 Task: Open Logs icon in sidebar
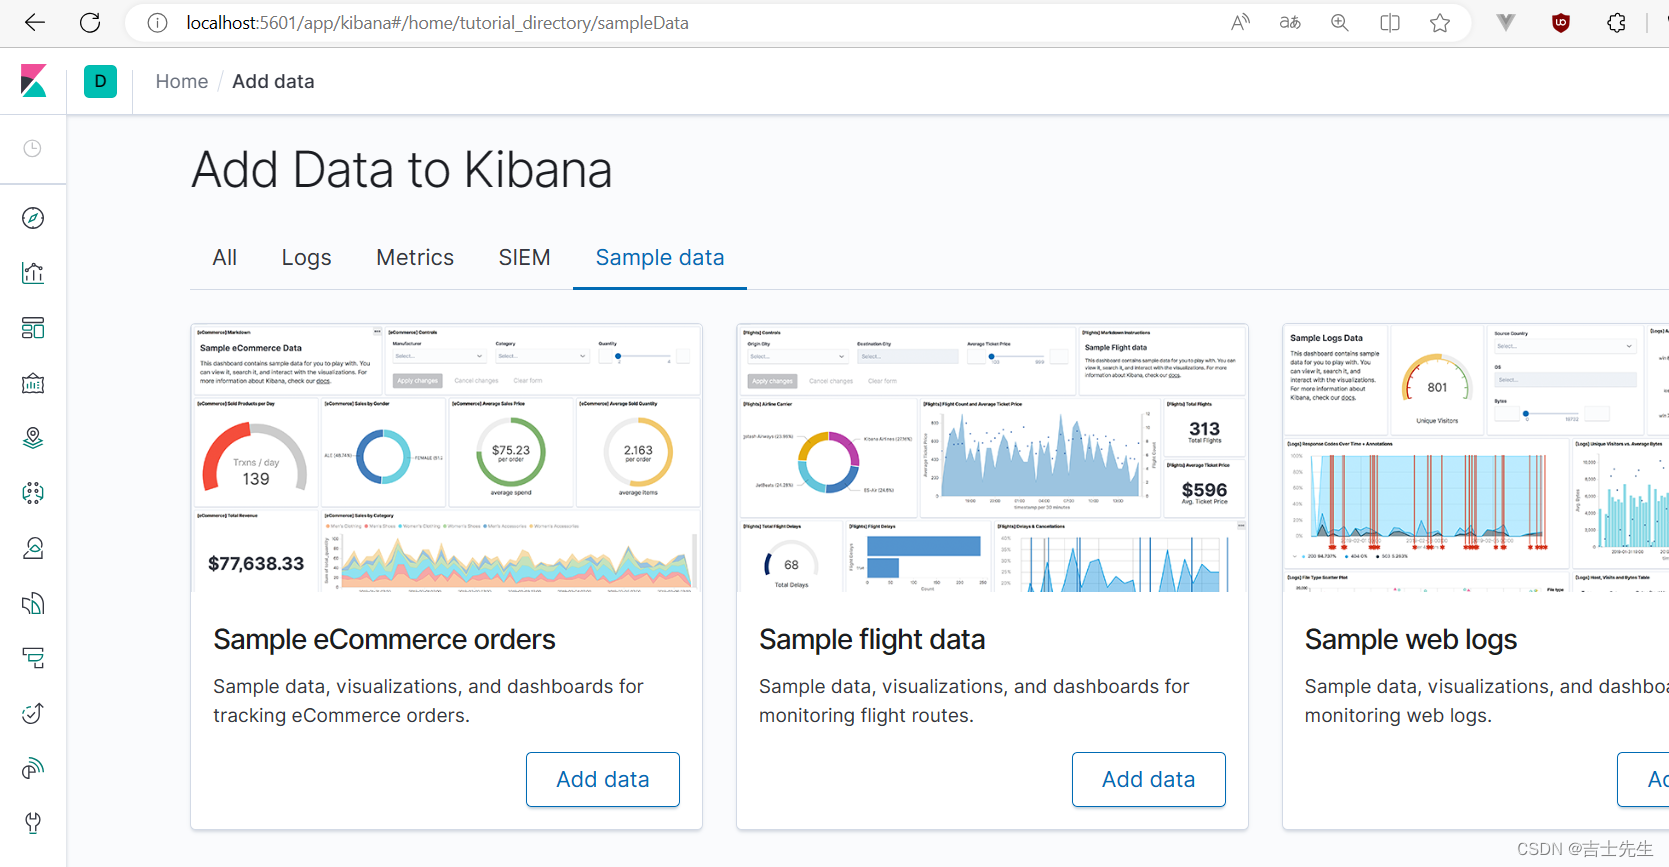point(33,603)
